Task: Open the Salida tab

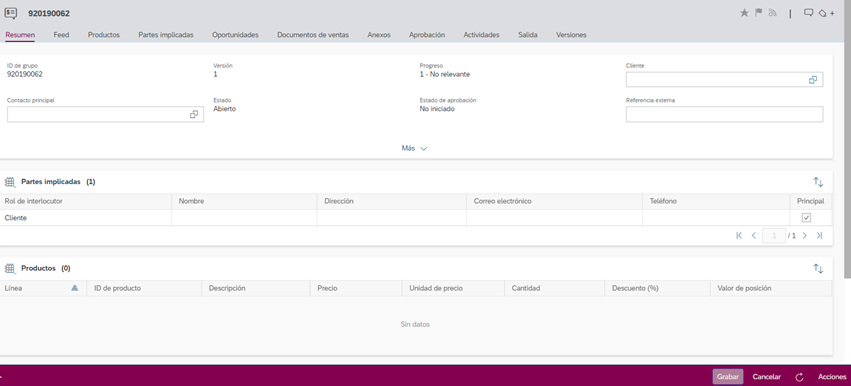Action: [528, 35]
